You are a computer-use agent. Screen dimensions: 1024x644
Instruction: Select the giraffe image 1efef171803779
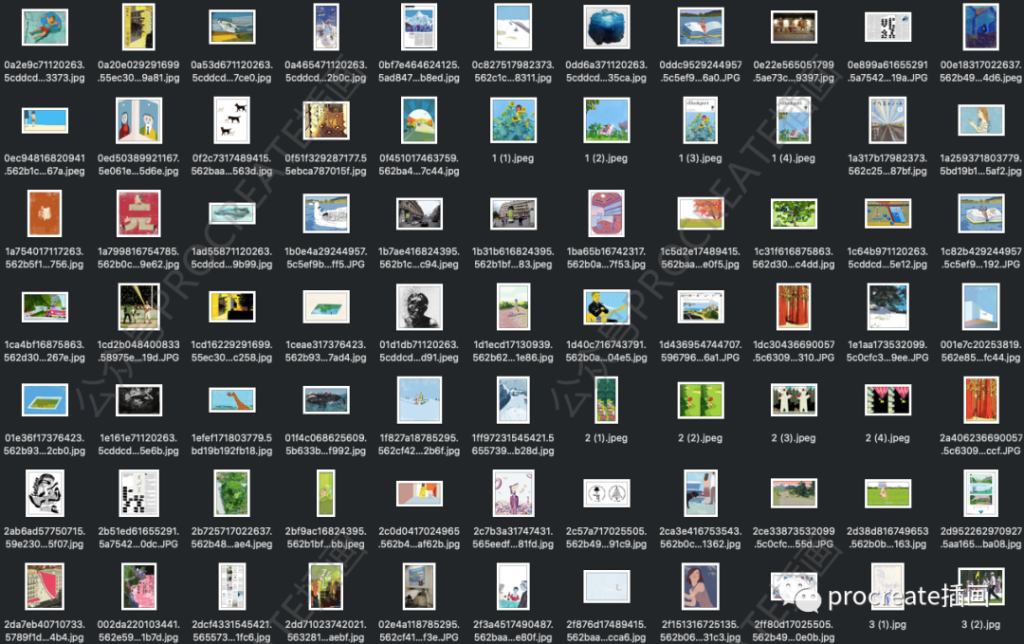tap(231, 401)
